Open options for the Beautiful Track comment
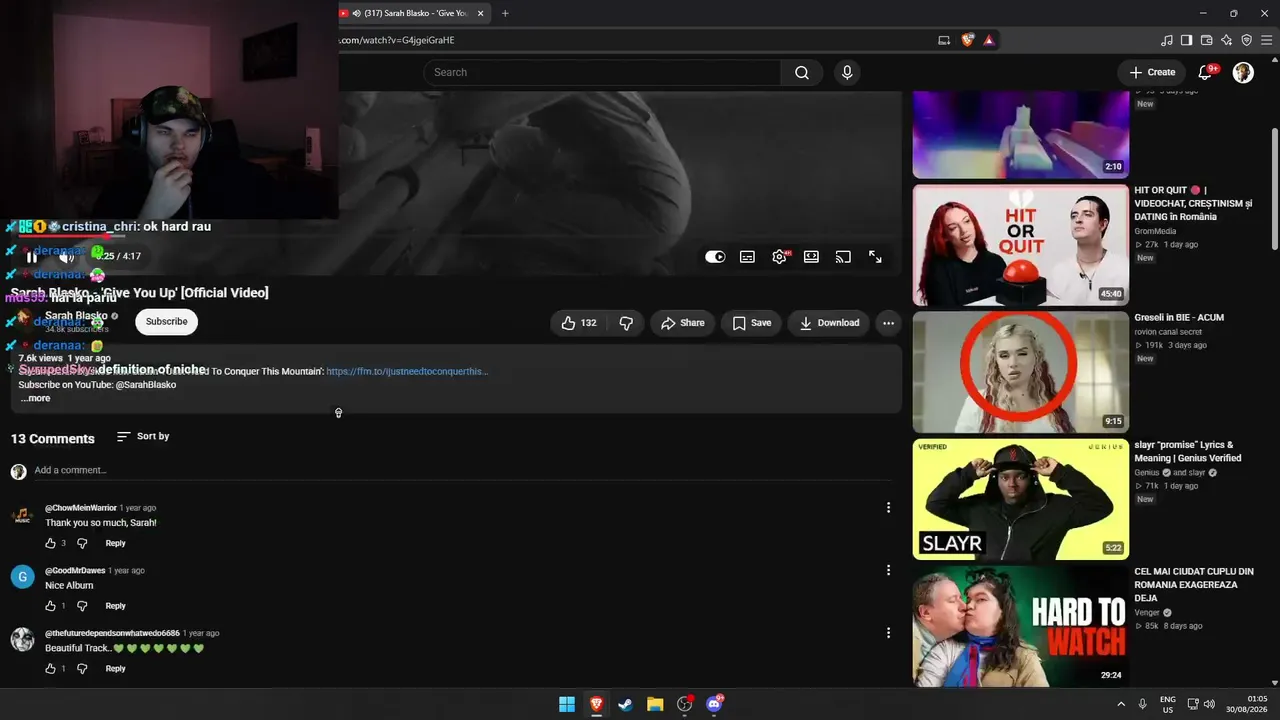Image resolution: width=1280 pixels, height=720 pixels. click(x=888, y=633)
